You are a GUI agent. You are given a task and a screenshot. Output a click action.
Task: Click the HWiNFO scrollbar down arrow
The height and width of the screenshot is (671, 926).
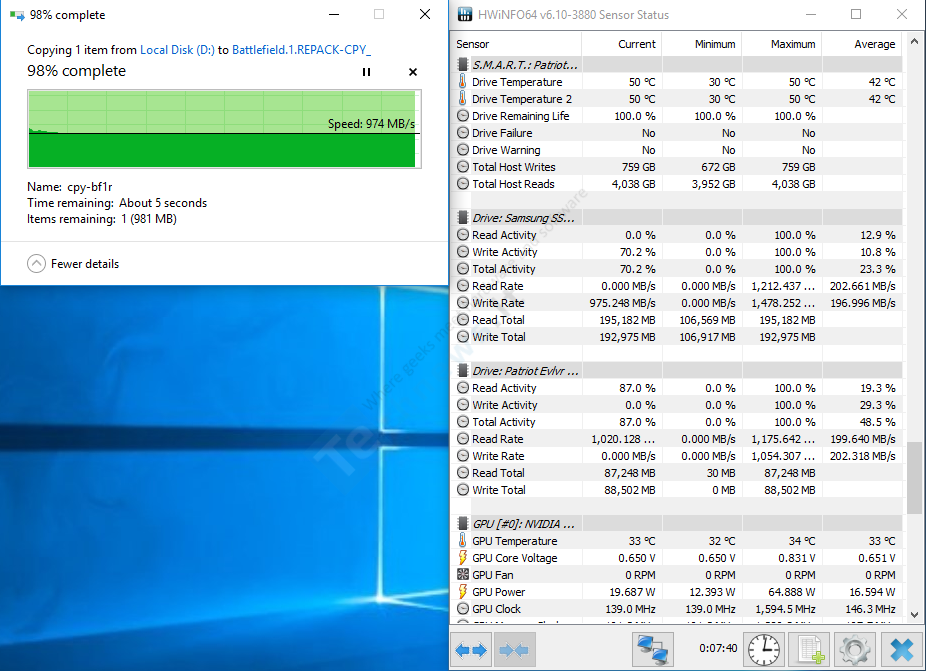914,614
